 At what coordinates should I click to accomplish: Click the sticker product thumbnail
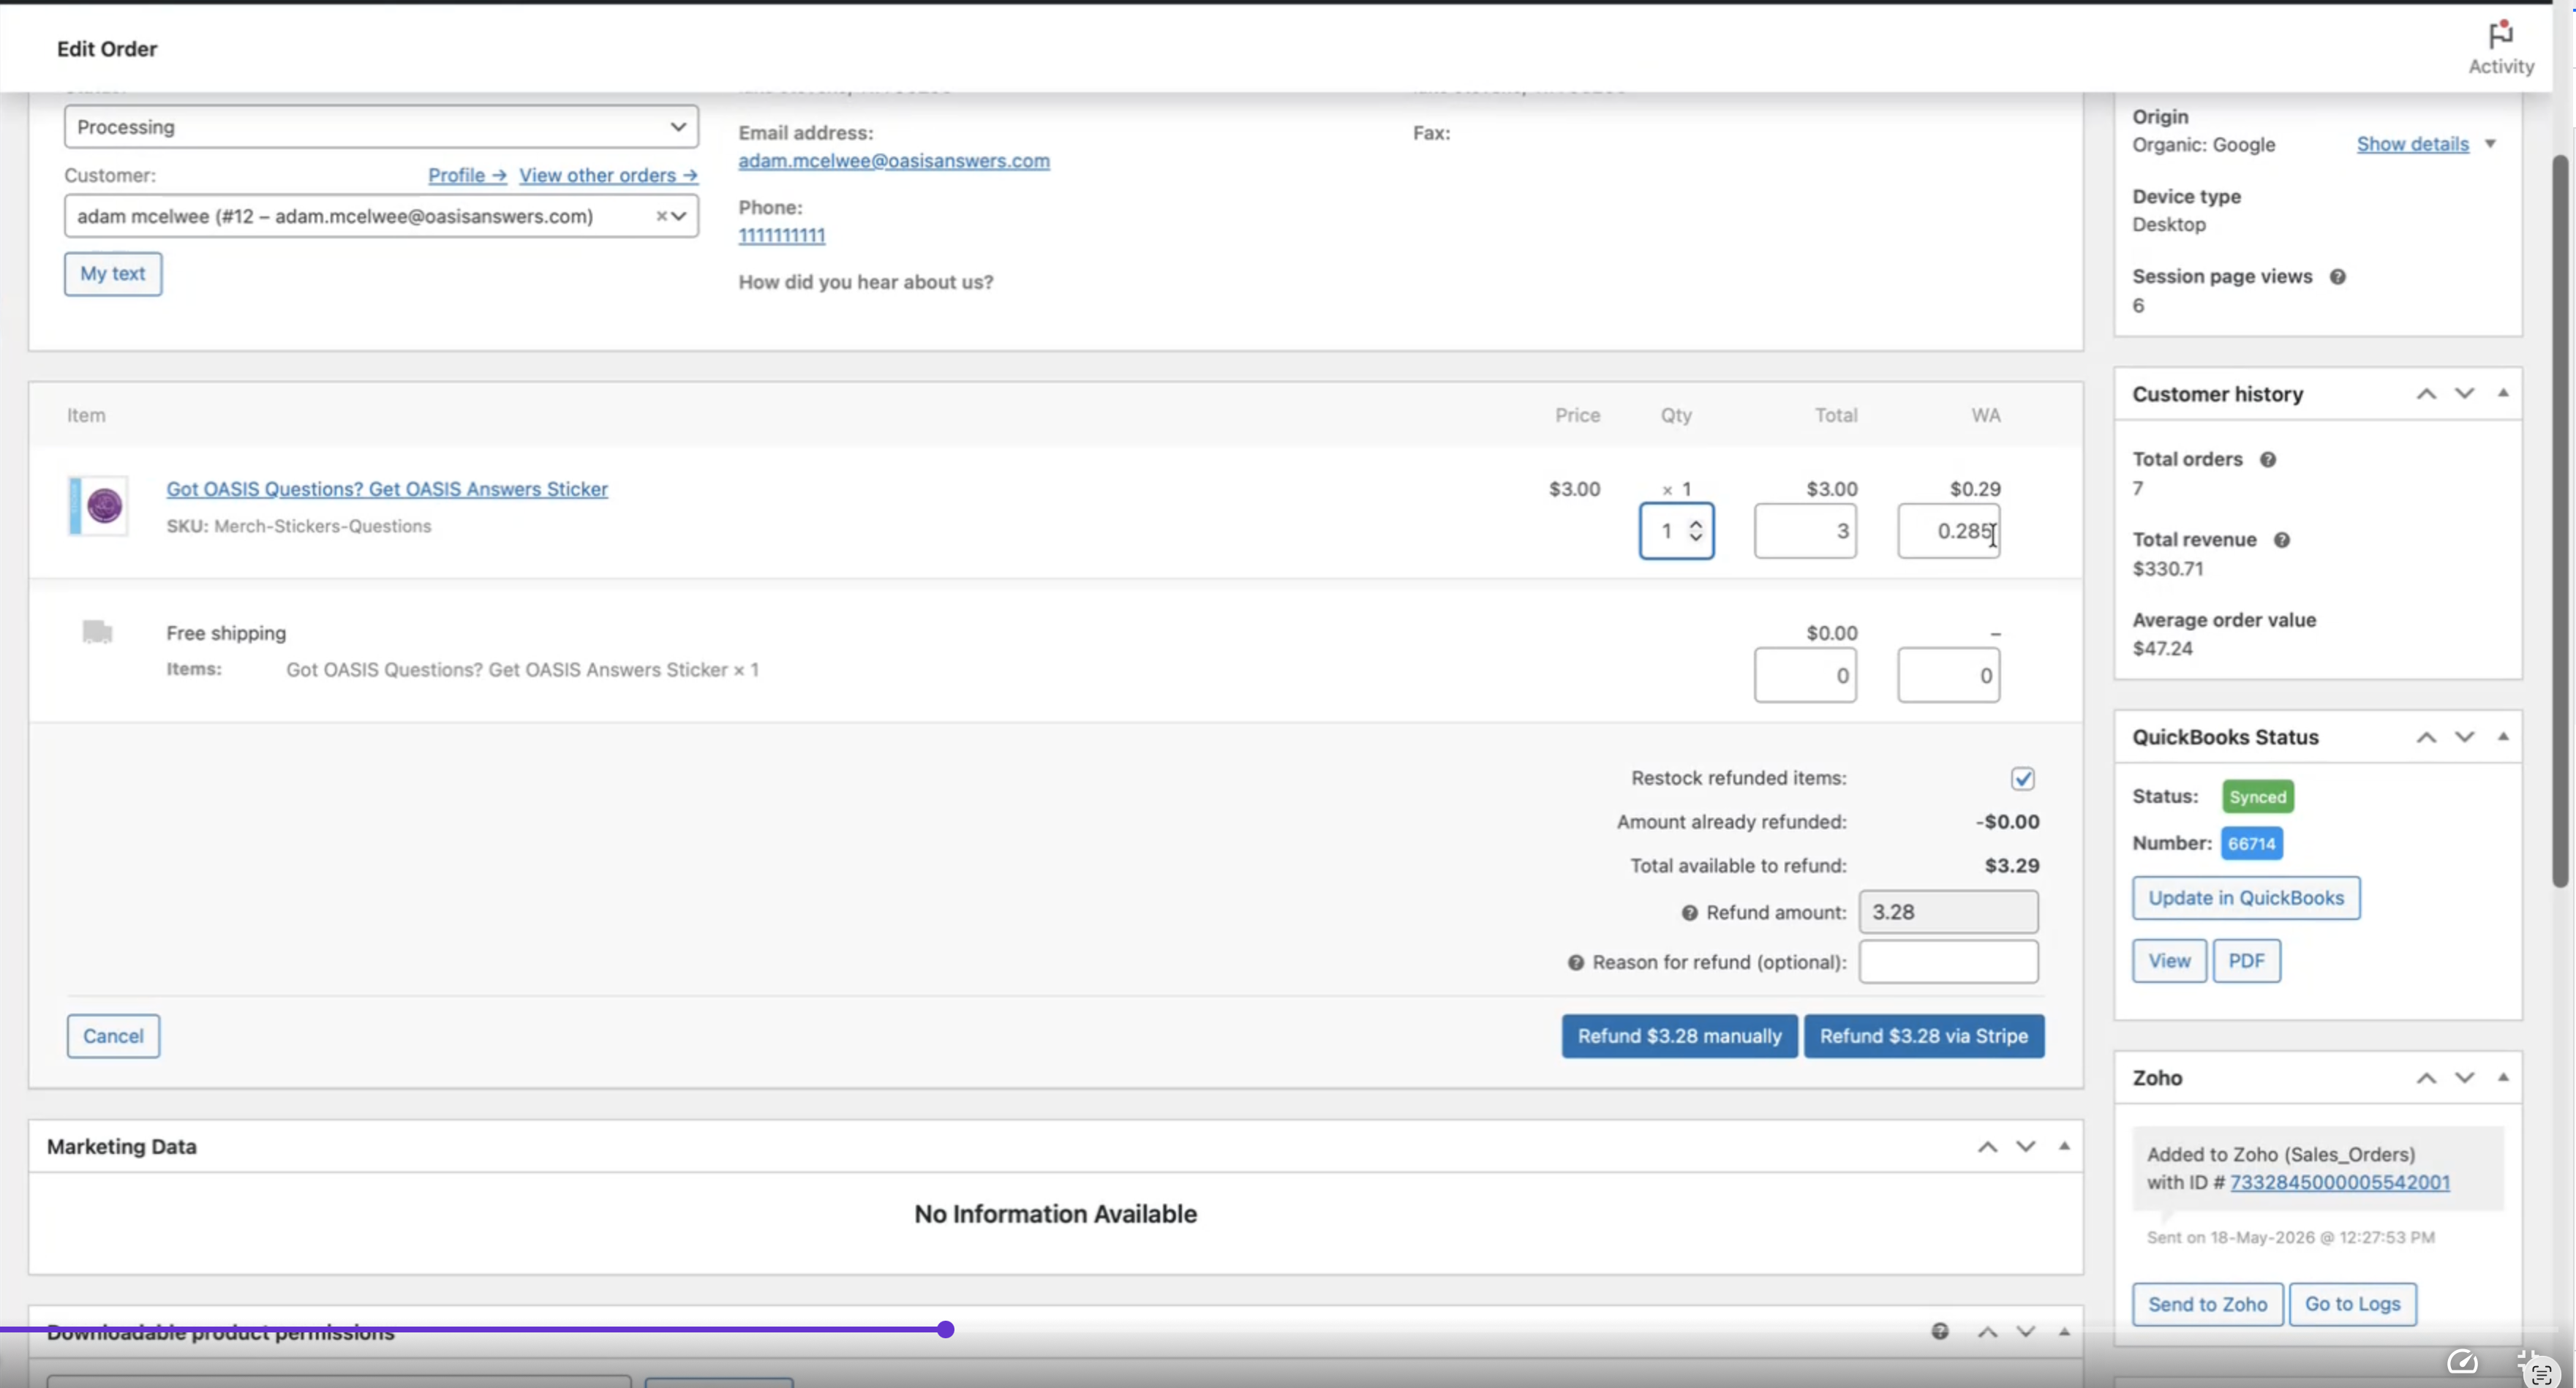pyautogui.click(x=98, y=506)
